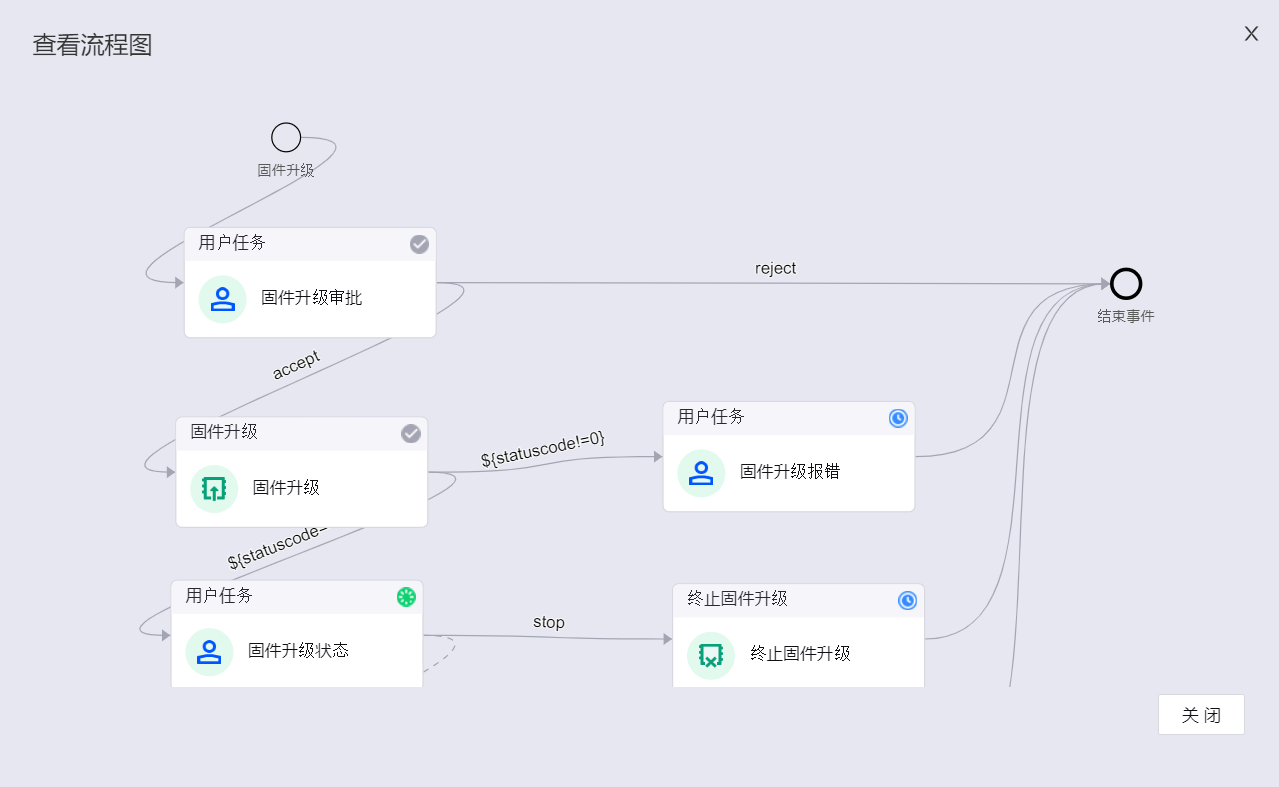Screen dimensions: 1279x787
Task: Click green in-progress badge on 固件升级状态 node
Action: pos(406,597)
